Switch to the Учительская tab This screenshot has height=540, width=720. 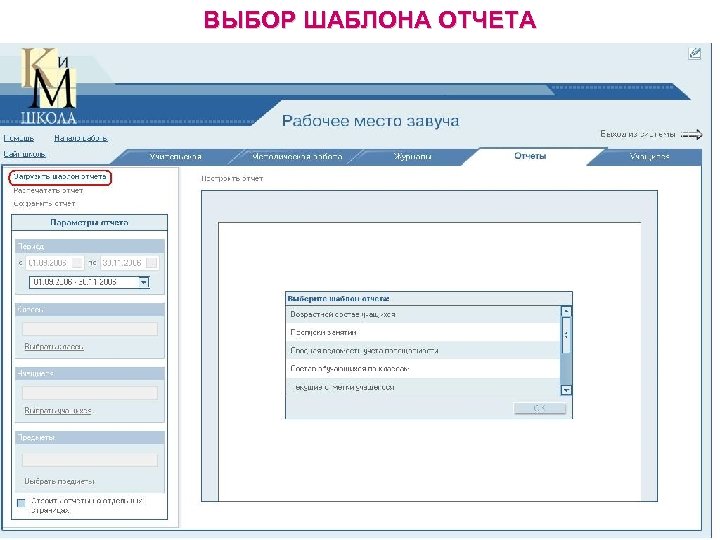pos(175,157)
